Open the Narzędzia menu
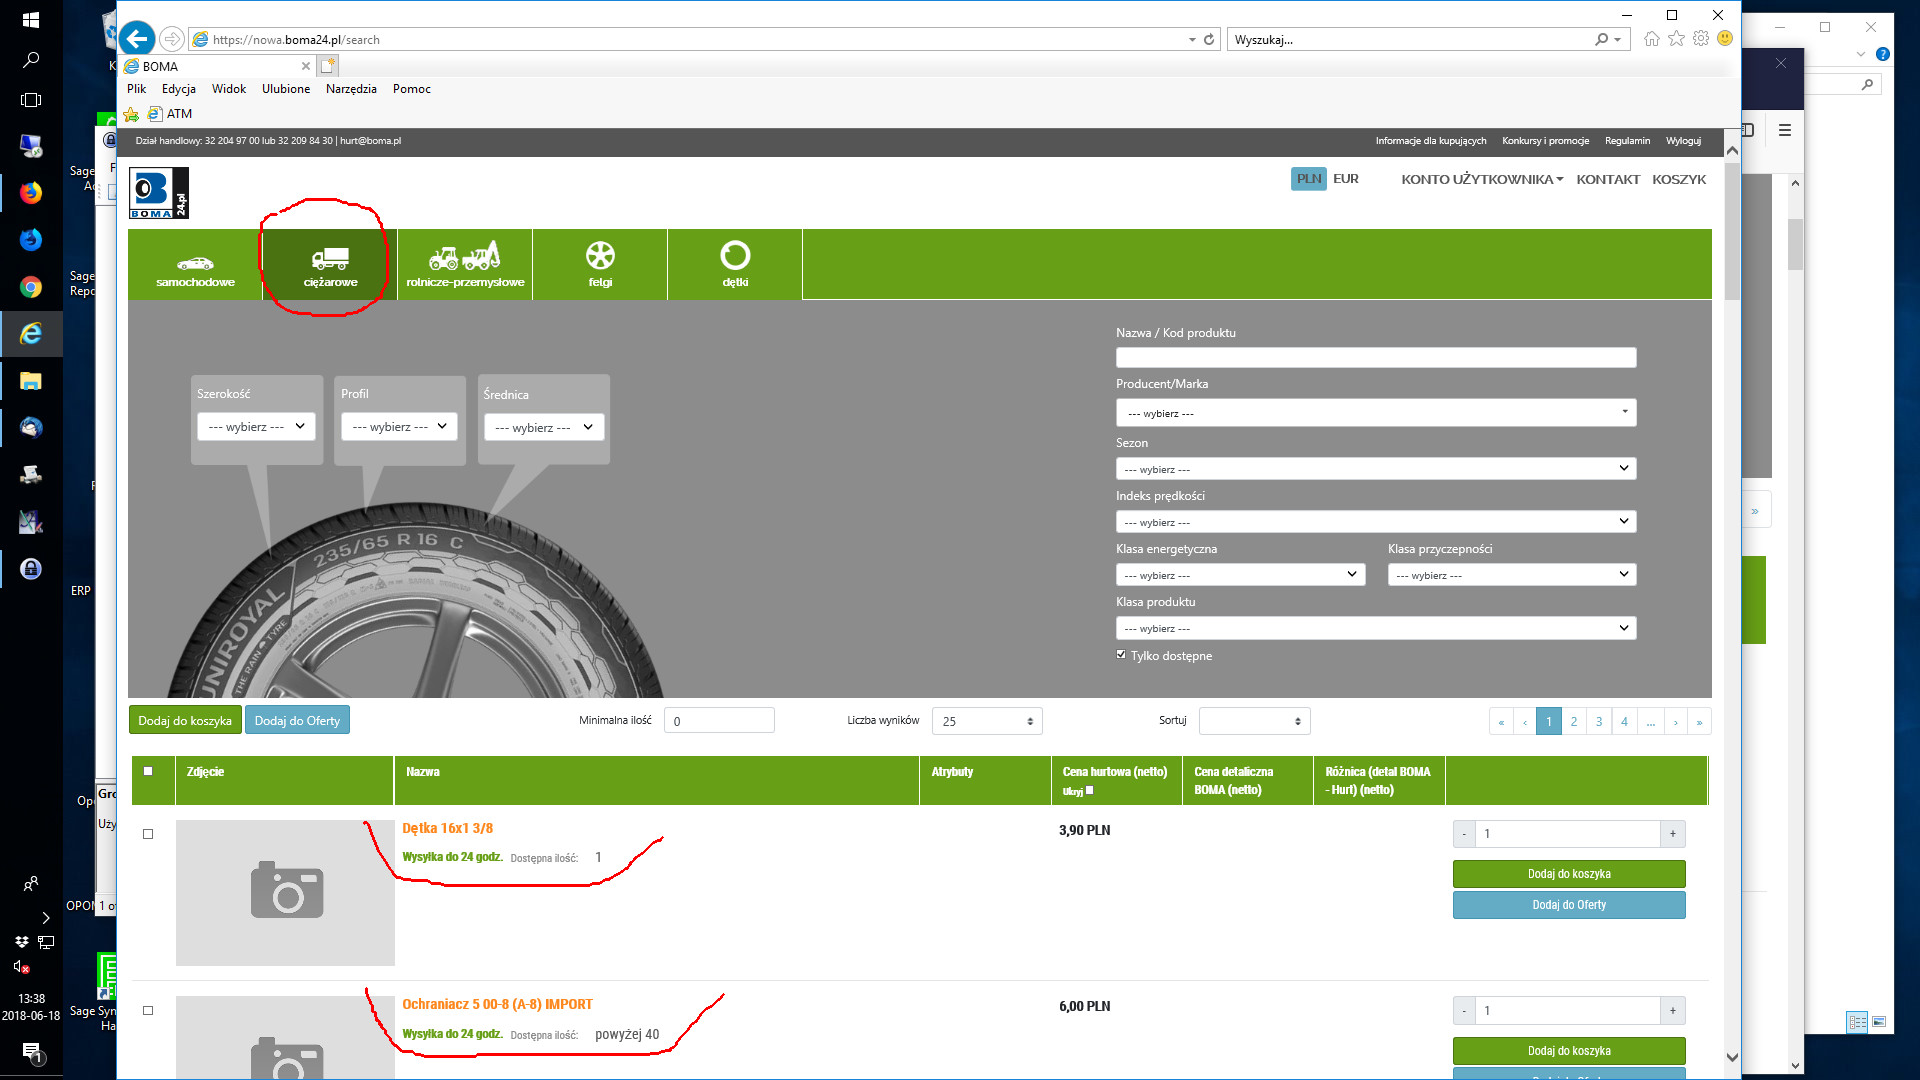The image size is (1920, 1080). [351, 89]
